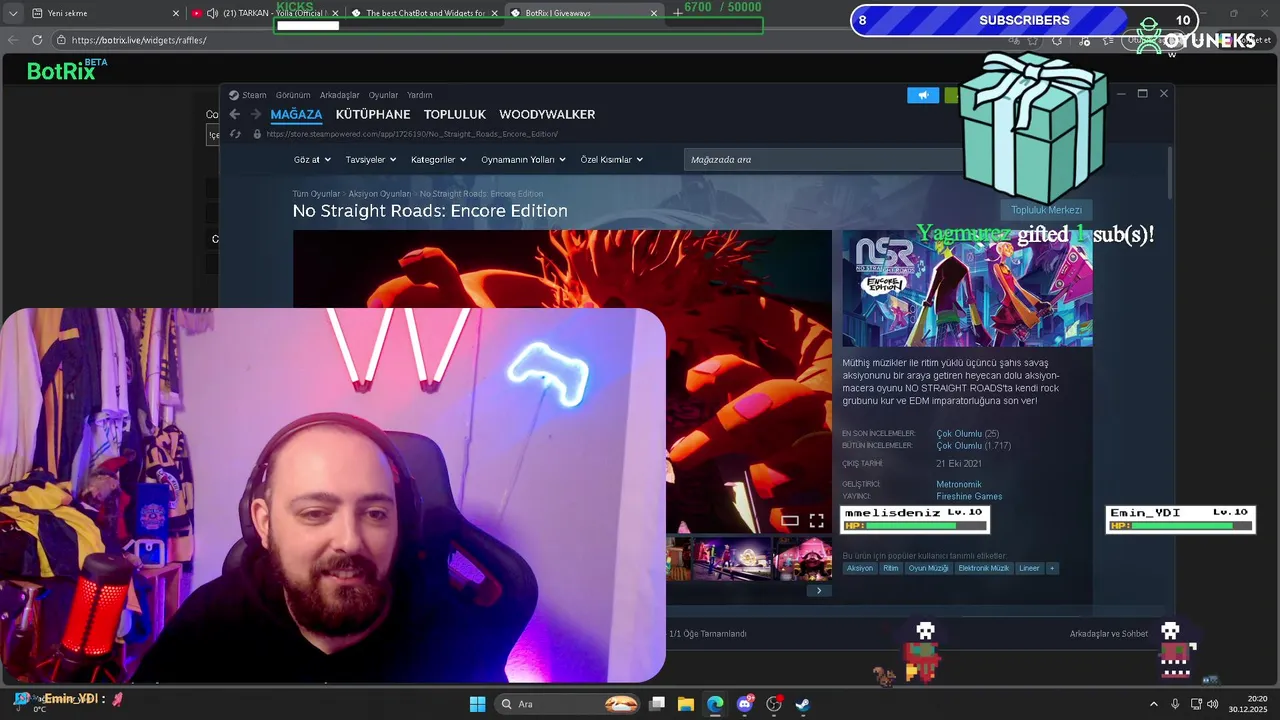
Task: Select the Ritim tag
Action: coord(890,568)
